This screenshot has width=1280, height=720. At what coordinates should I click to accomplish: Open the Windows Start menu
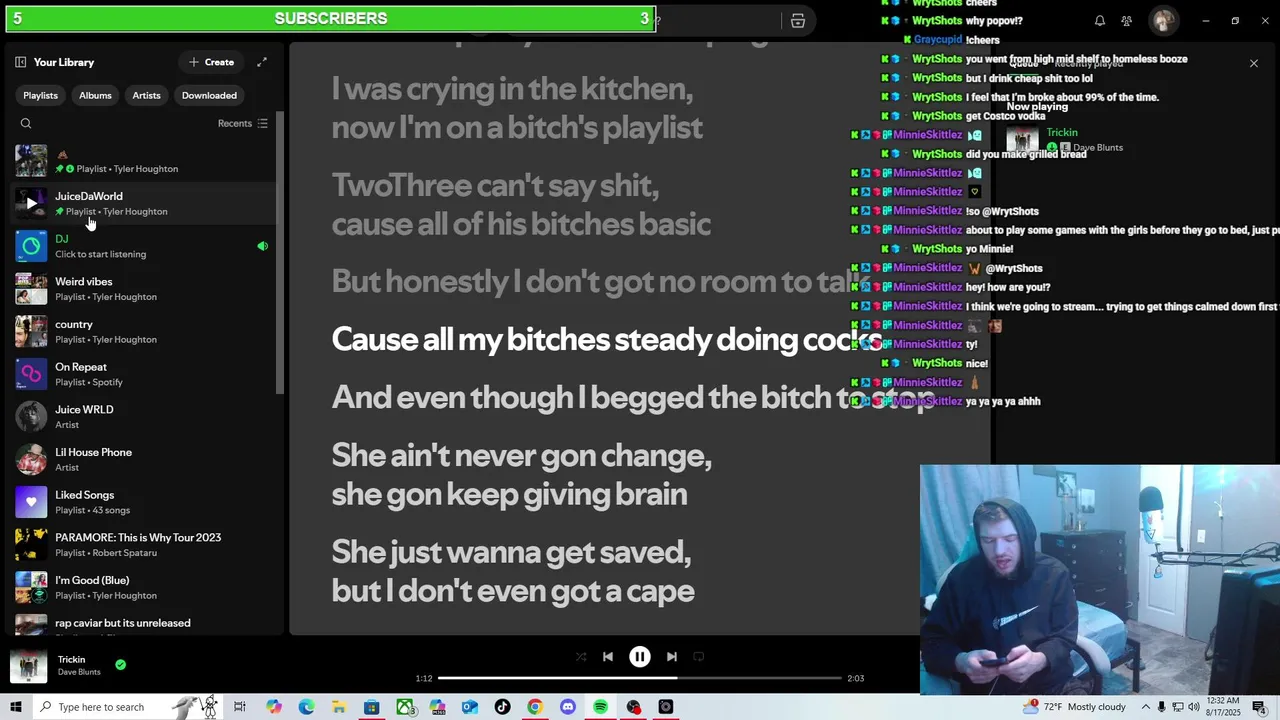tap(16, 707)
